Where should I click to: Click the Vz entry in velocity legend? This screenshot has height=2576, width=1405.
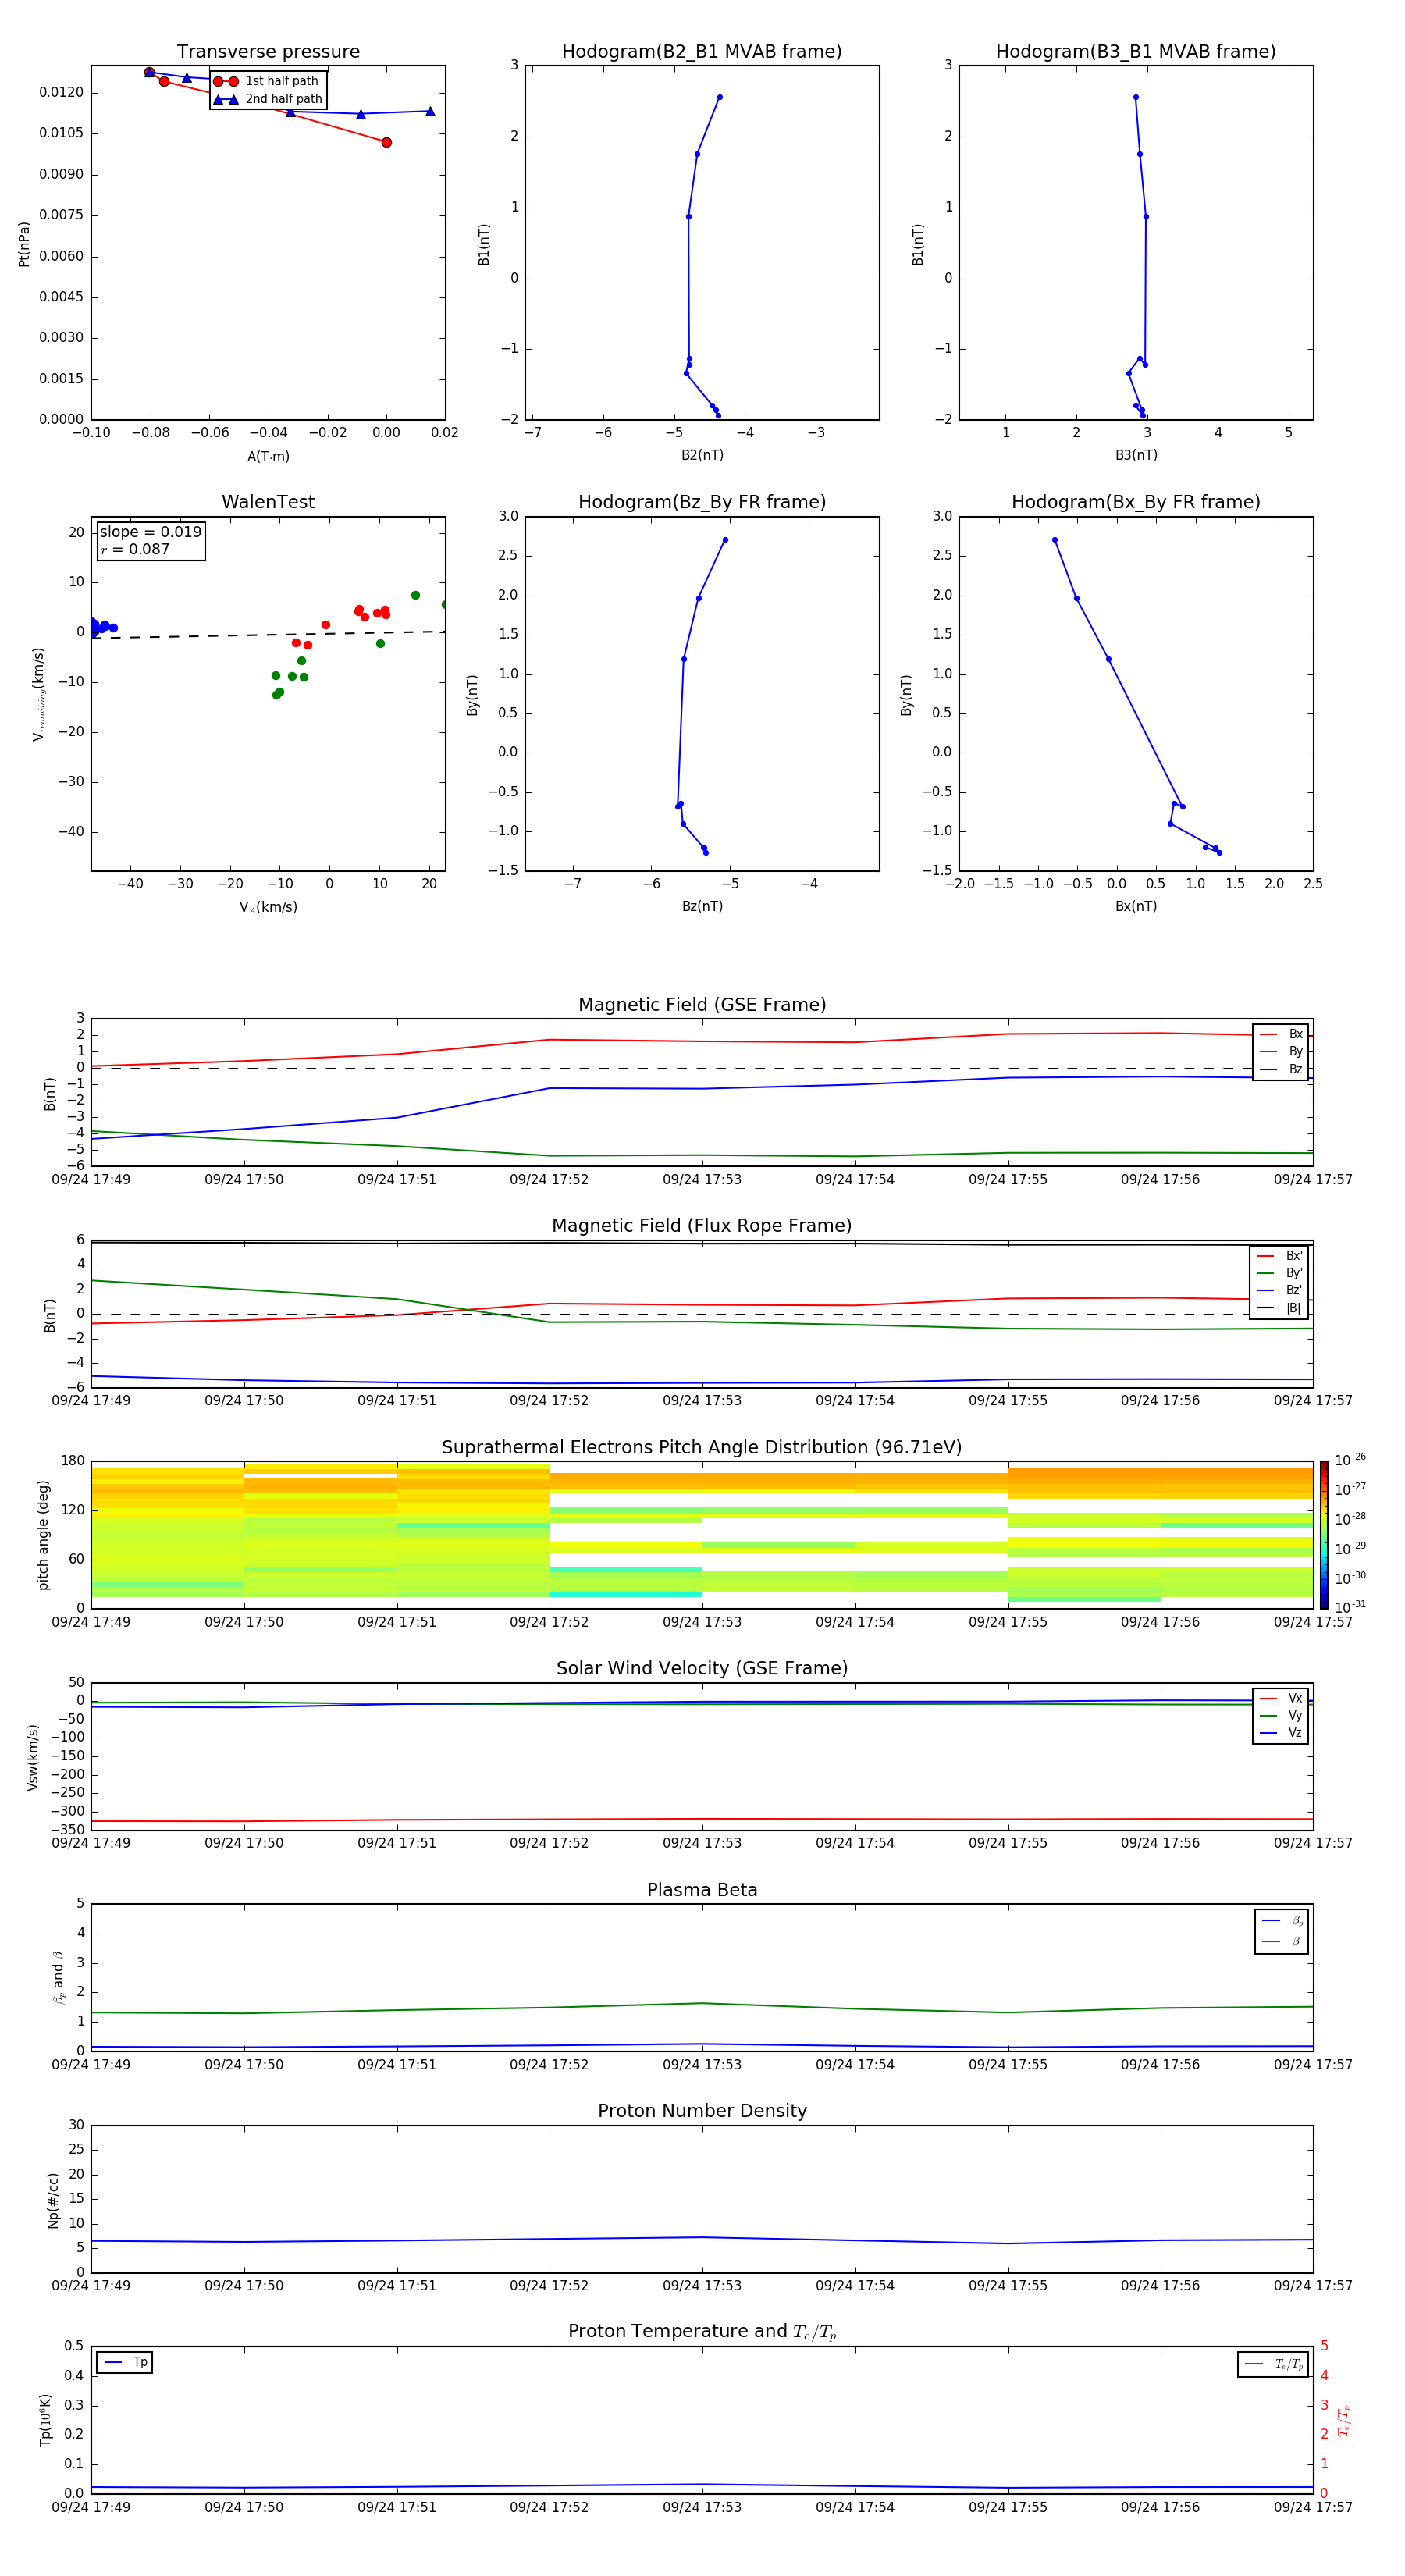pyautogui.click(x=1281, y=1732)
